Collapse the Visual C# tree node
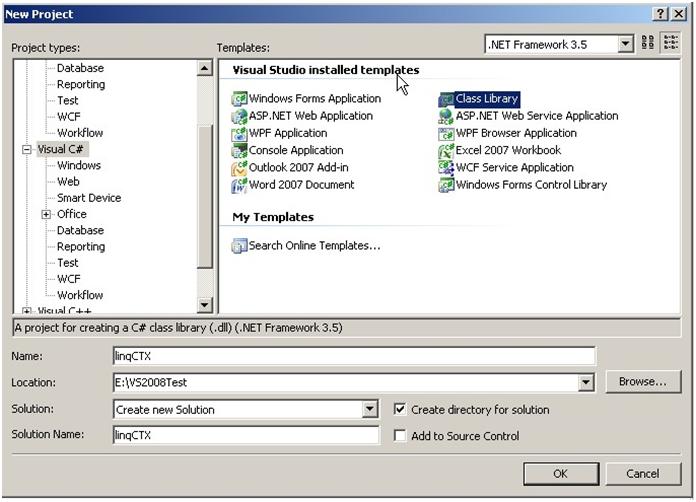This screenshot has width=696, height=502. 27,150
